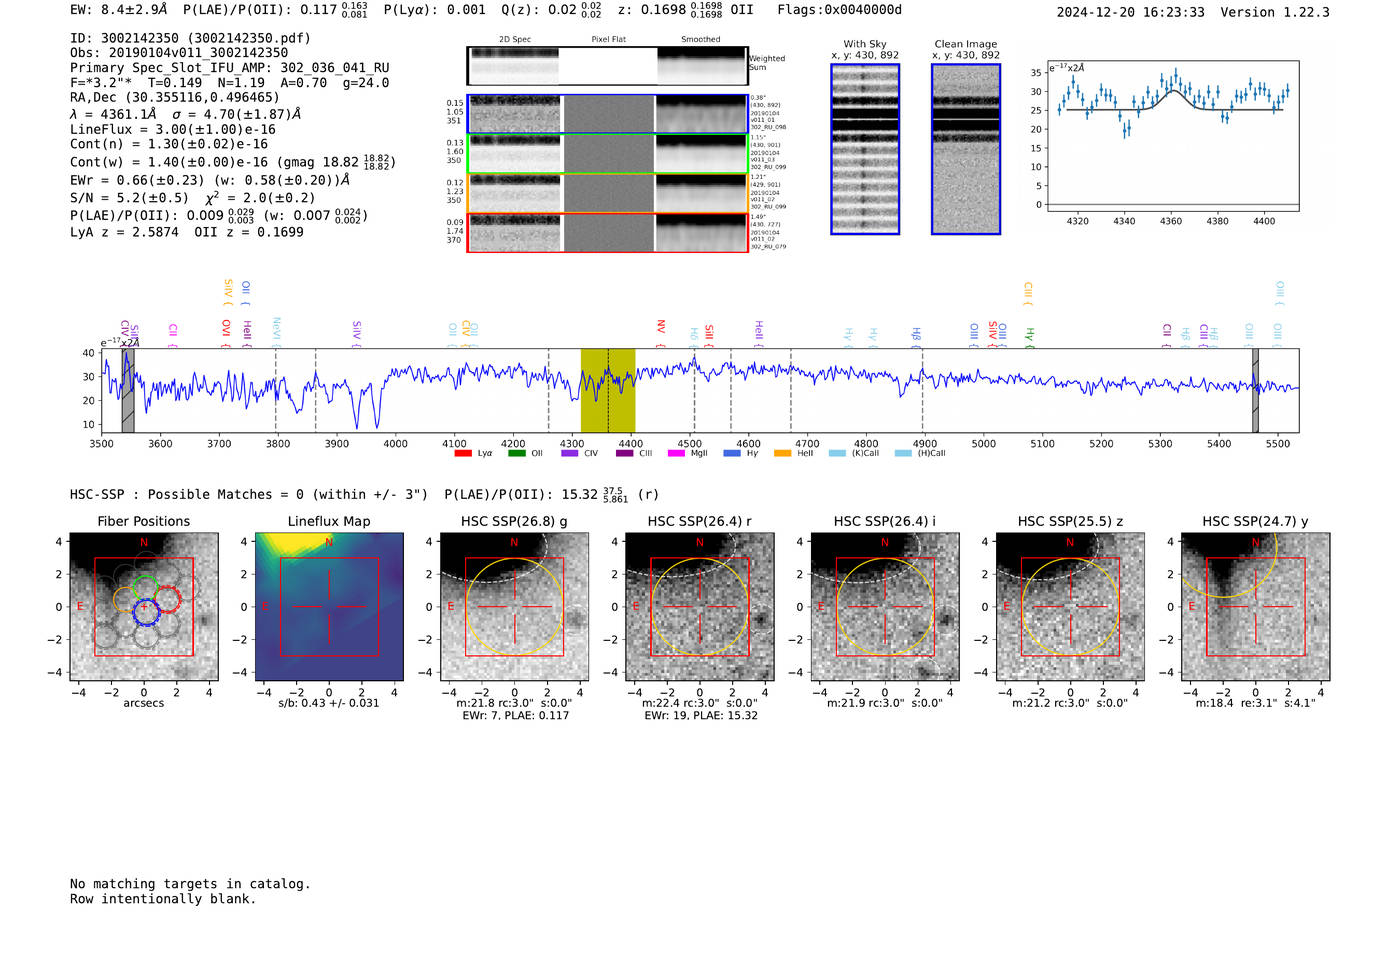Open the Fiber Positions image
The width and height of the screenshot is (1400, 953).
(144, 607)
